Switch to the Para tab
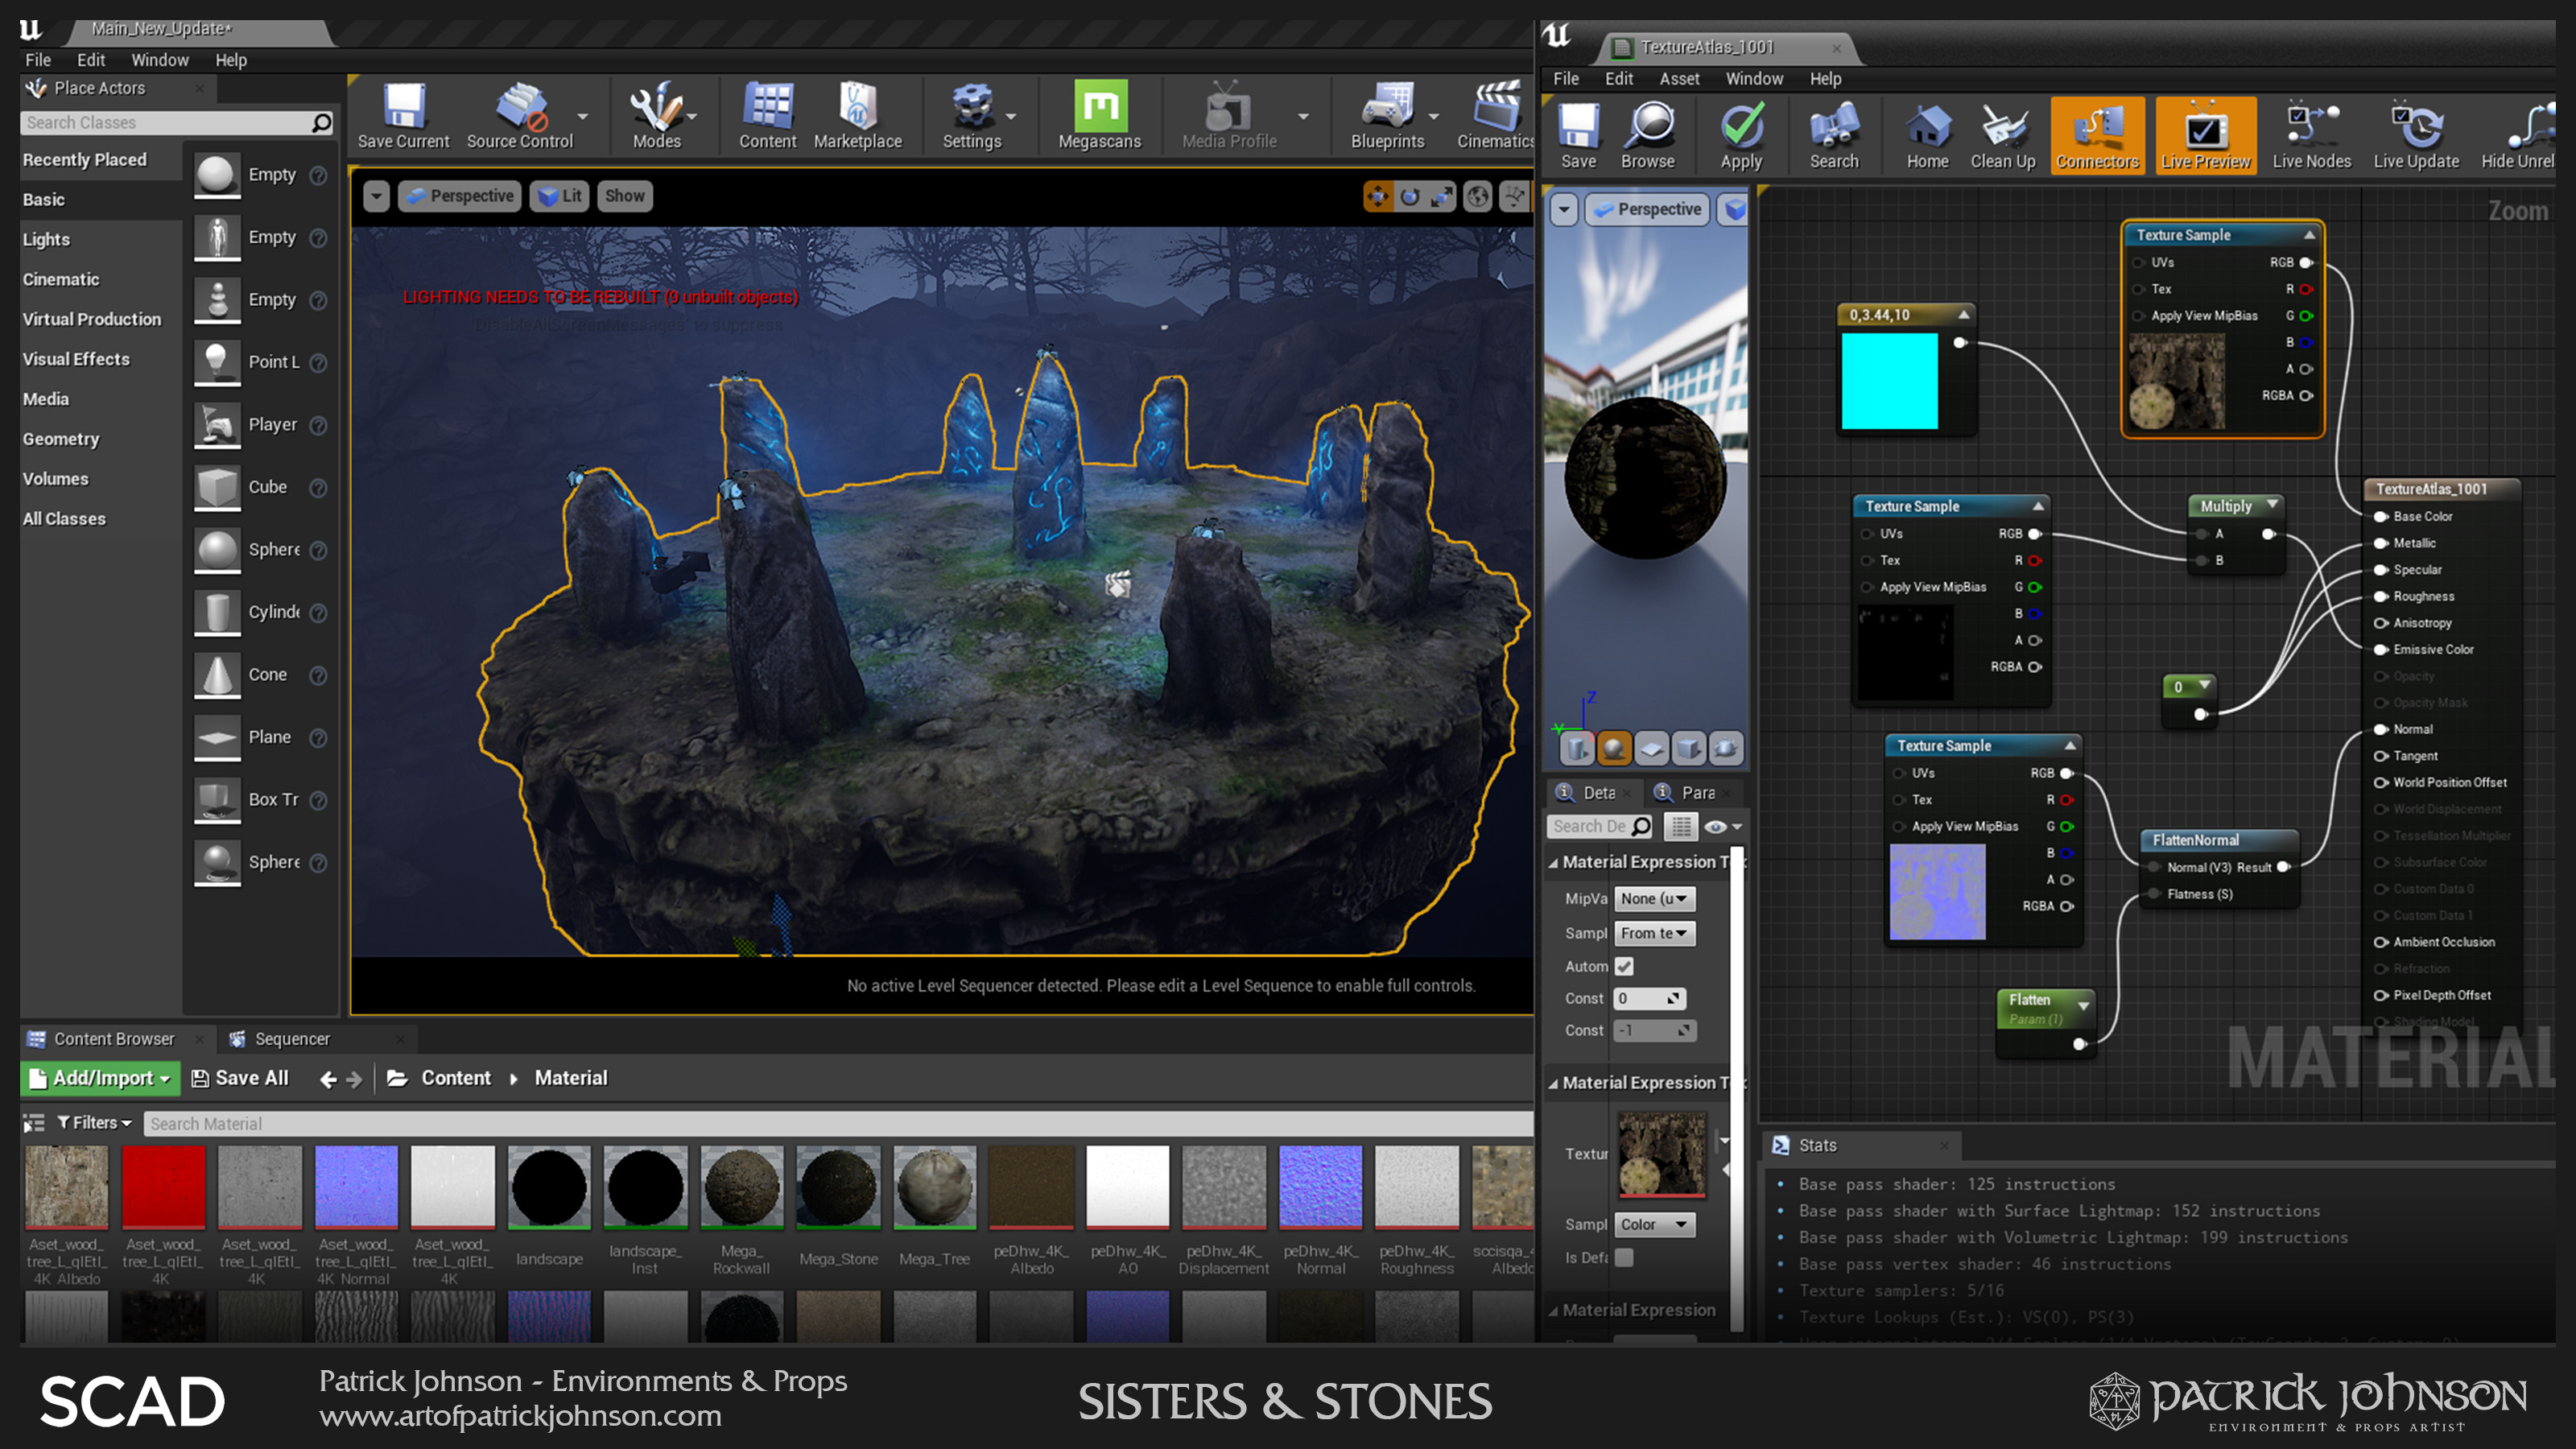Viewport: 2576px width, 1449px height. pos(1697,792)
